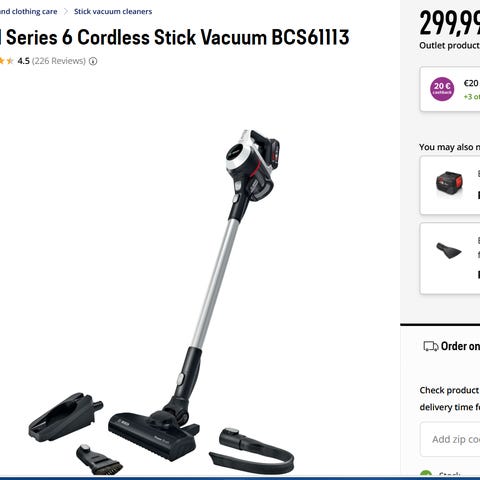480x480 pixels.
Task: Click the 299,99 price text
Action: click(x=450, y=23)
